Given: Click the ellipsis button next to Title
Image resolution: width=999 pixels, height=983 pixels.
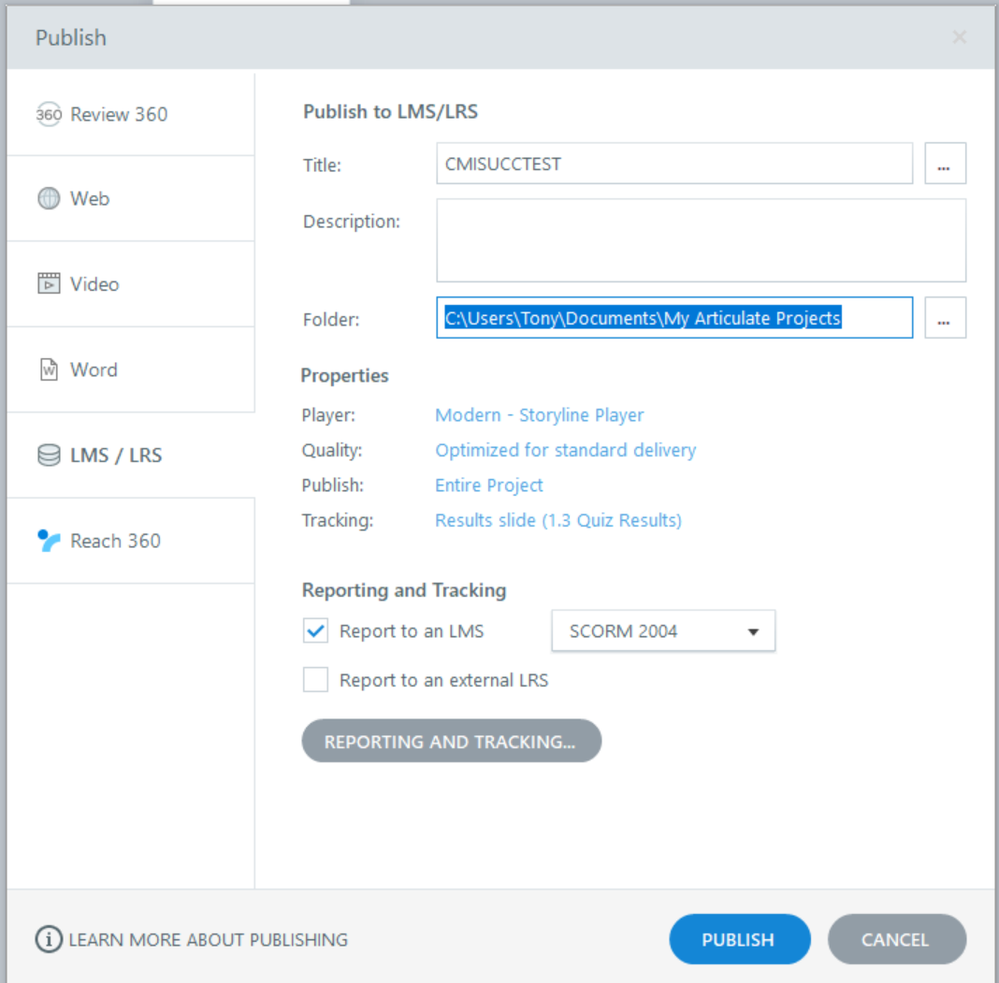Looking at the screenshot, I should point(945,164).
